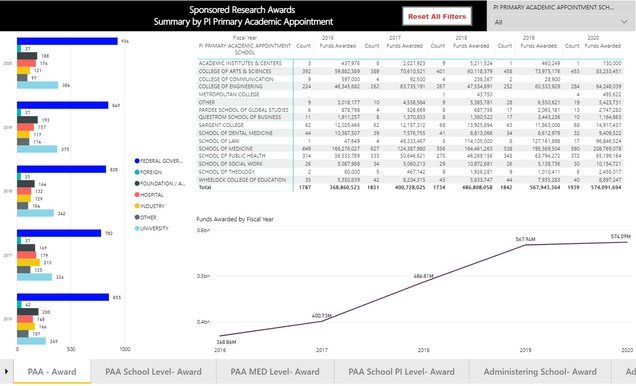This screenshot has width=636, height=386.
Task: Click the 2019 data point on line chart
Action: tap(525, 245)
